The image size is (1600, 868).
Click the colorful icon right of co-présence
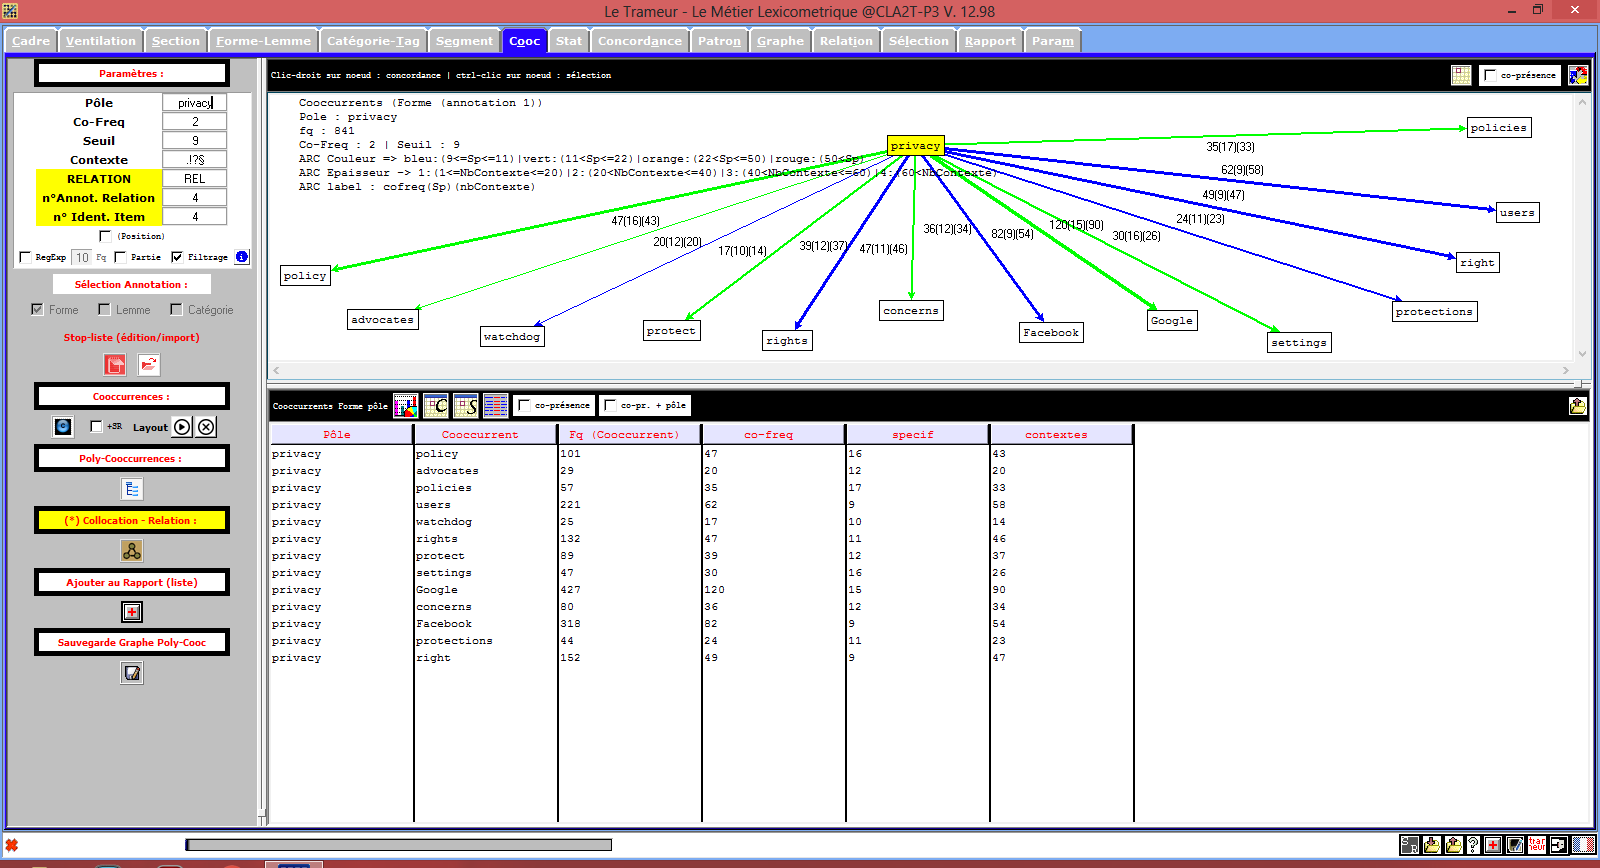[x=1578, y=75]
